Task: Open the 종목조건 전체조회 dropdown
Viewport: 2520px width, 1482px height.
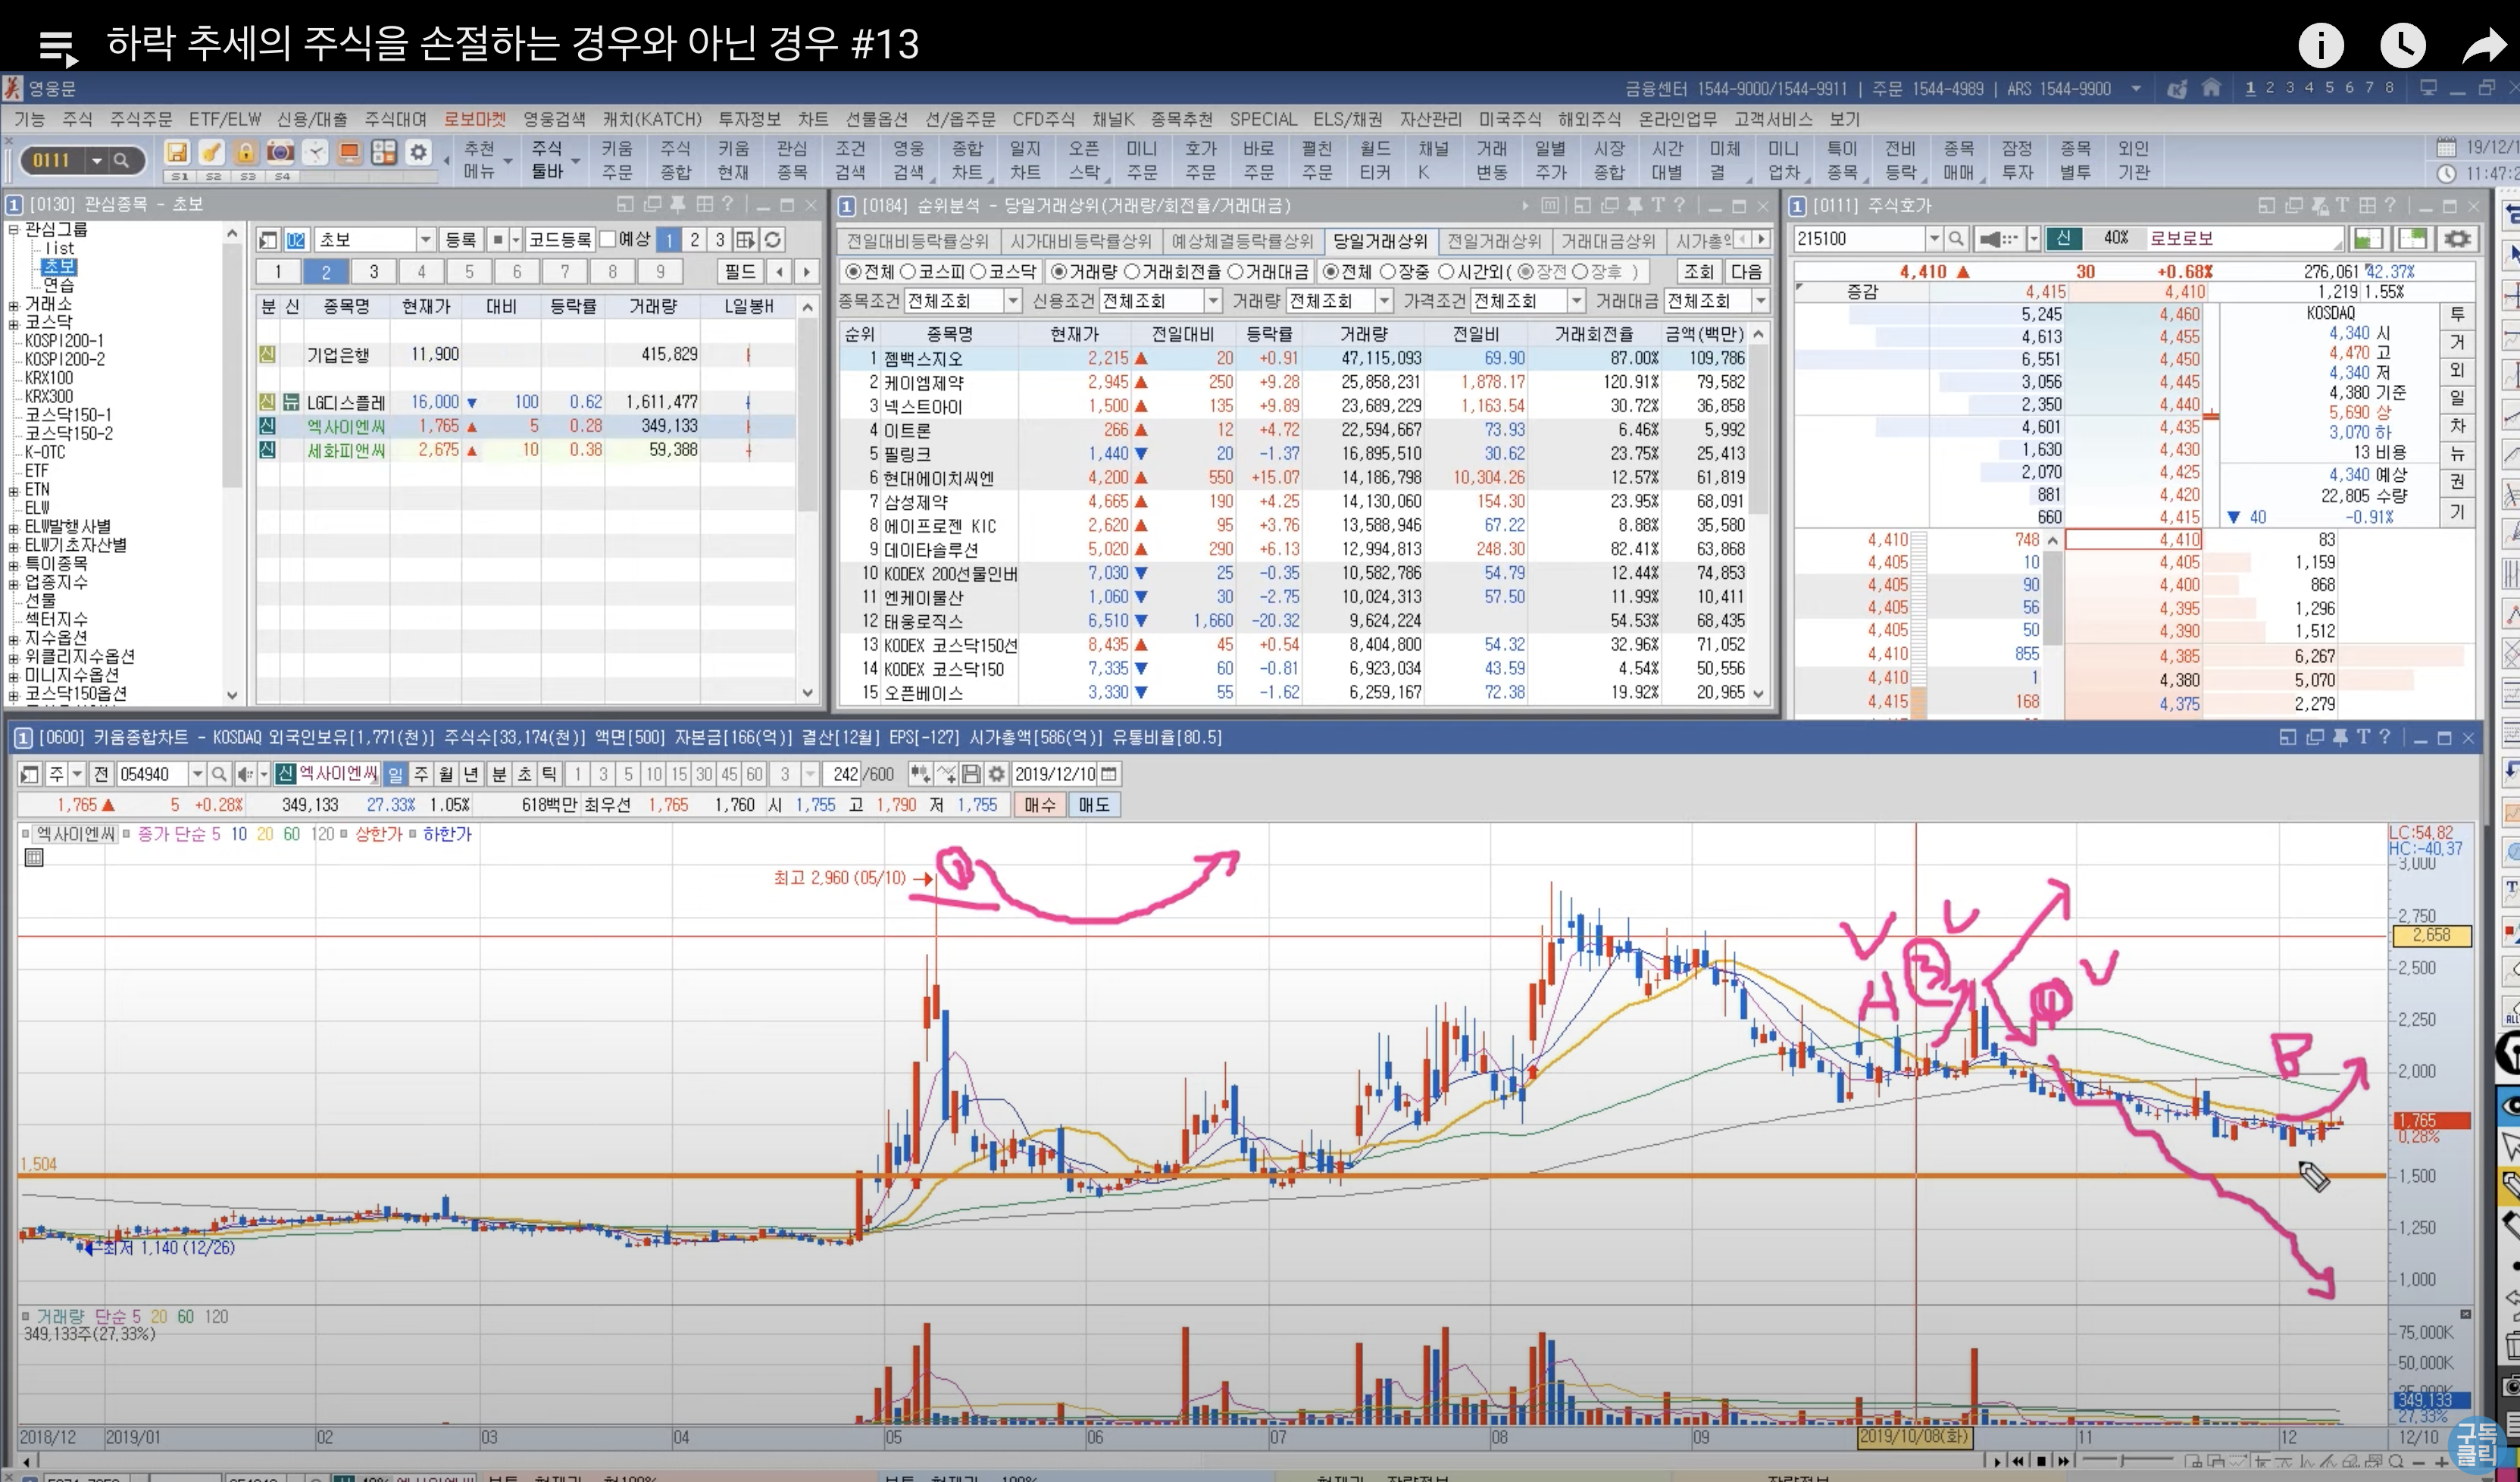Action: click(1012, 301)
